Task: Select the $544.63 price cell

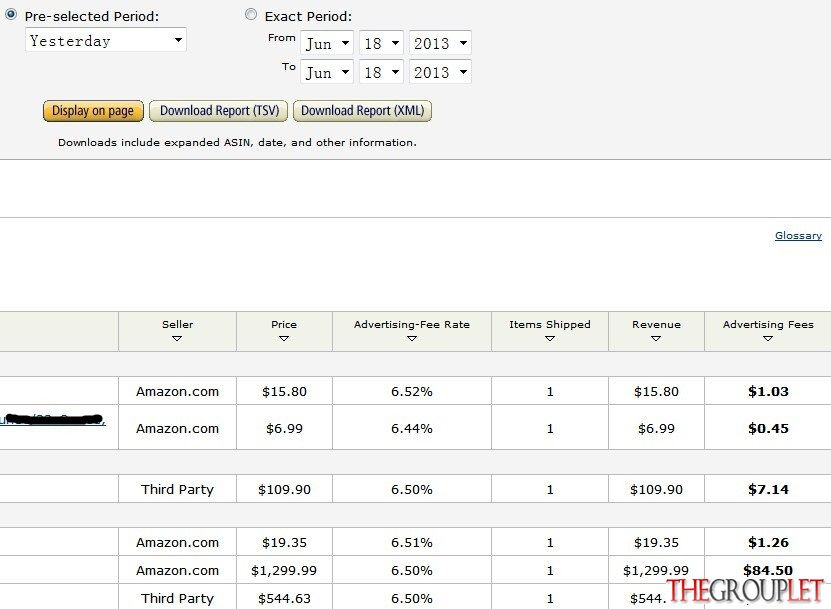Action: pos(284,598)
